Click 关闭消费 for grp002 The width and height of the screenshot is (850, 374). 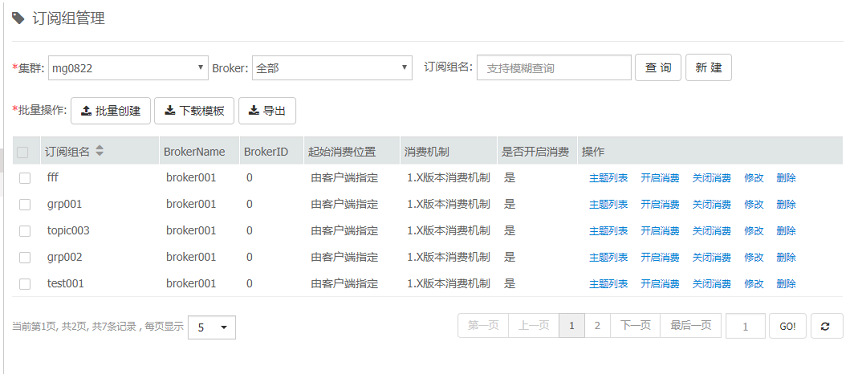(x=711, y=257)
